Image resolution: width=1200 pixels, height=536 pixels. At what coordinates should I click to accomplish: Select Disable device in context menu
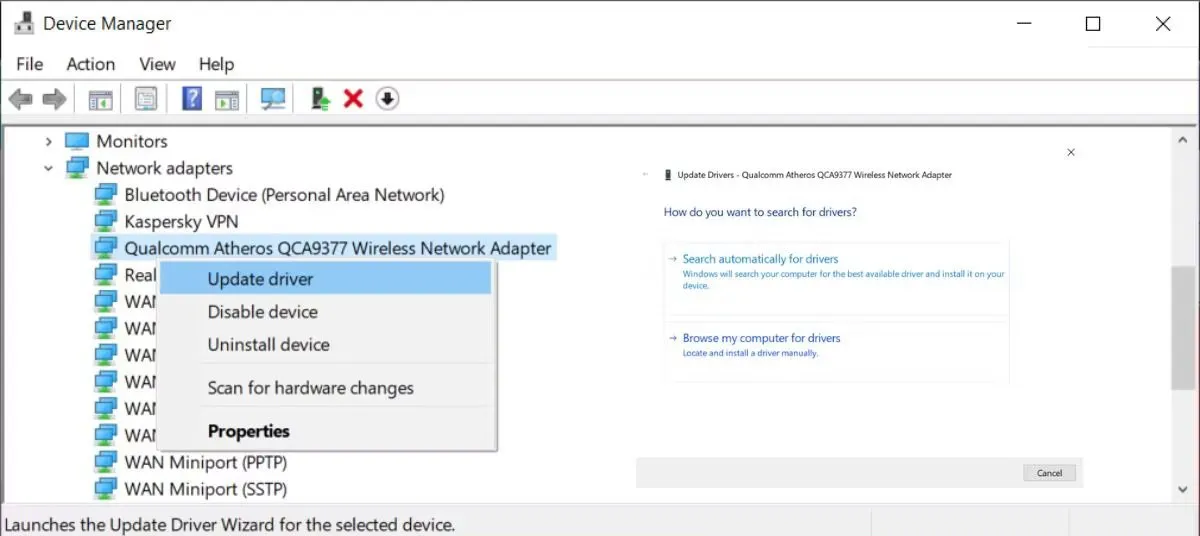[262, 312]
